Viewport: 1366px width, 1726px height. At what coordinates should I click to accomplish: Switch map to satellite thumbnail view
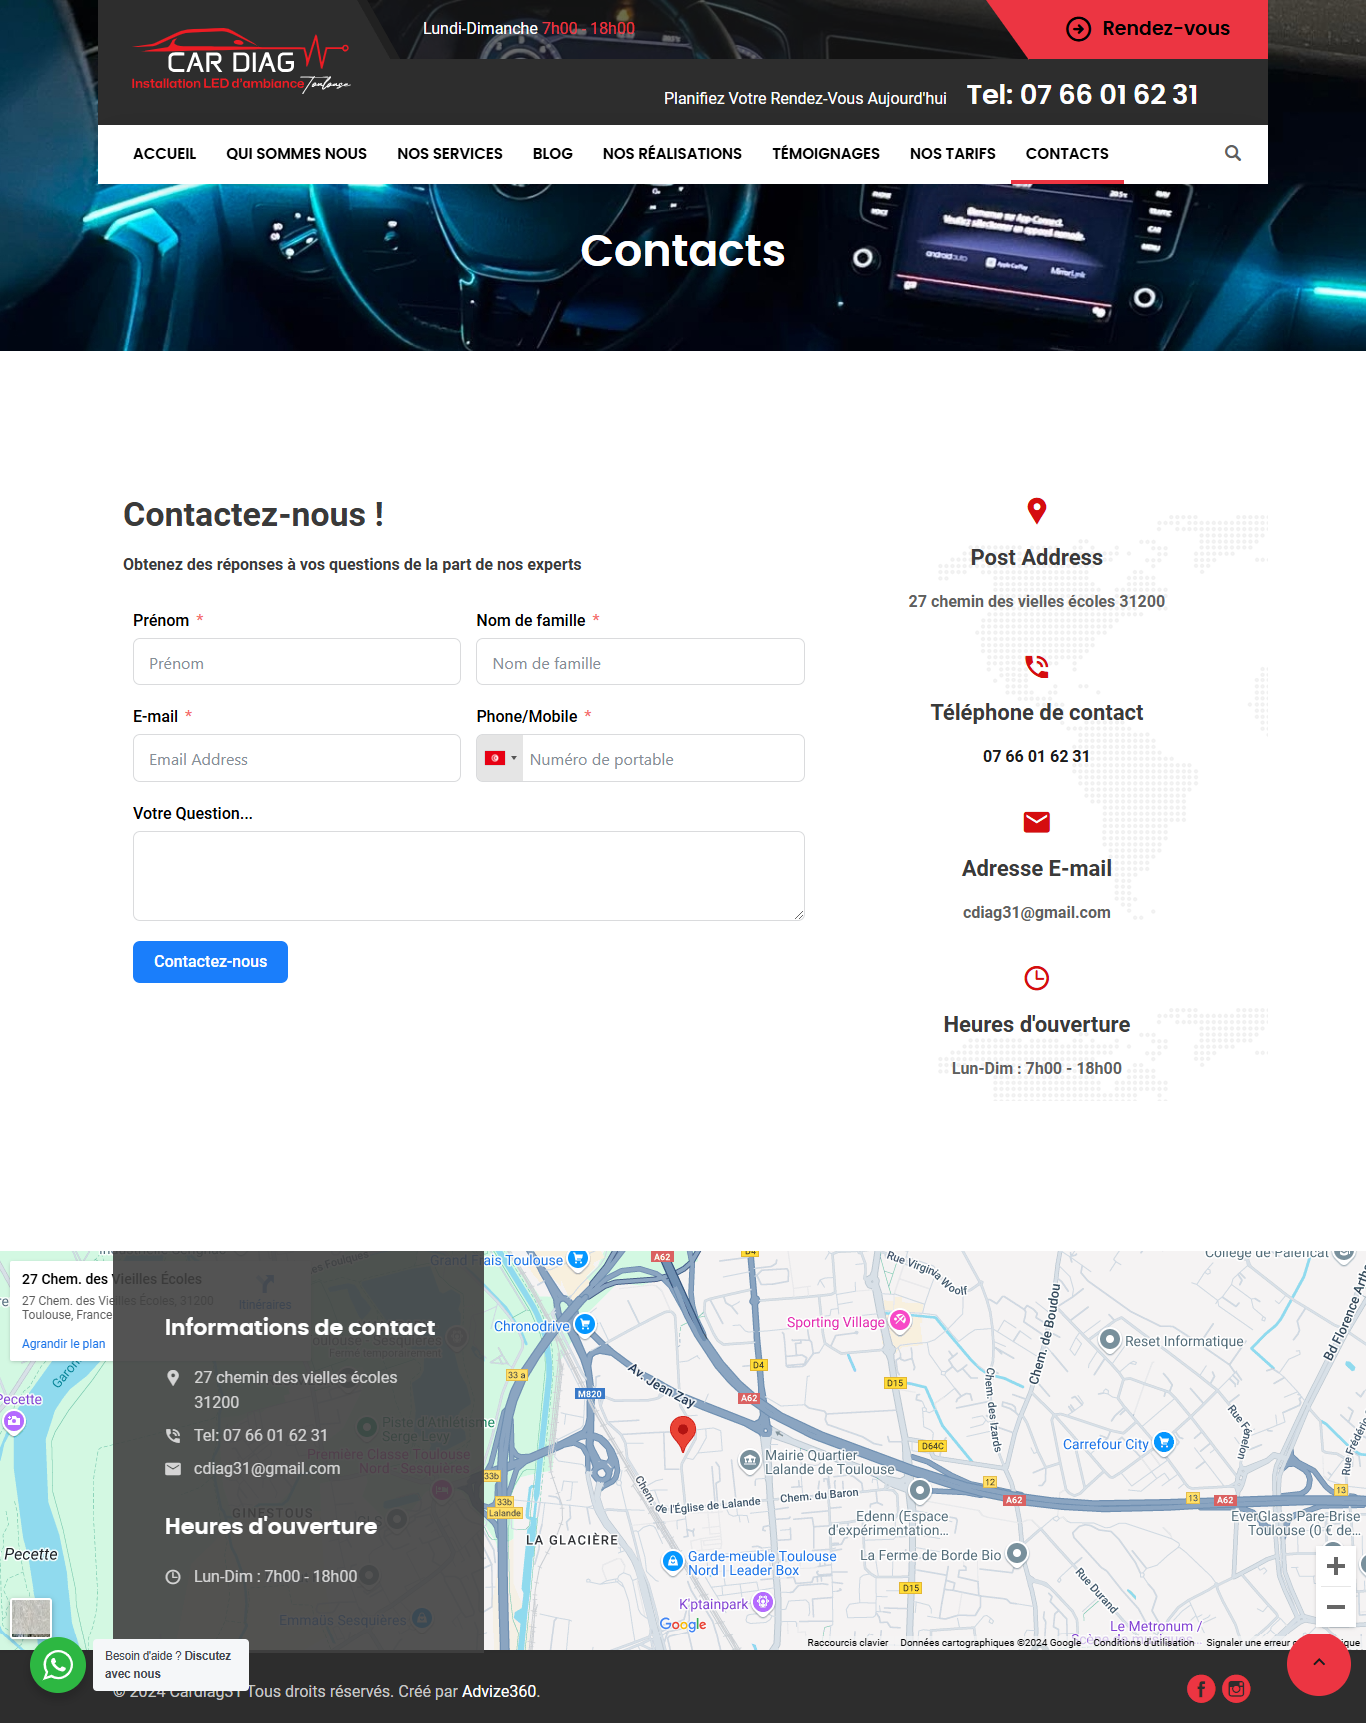(31, 1617)
